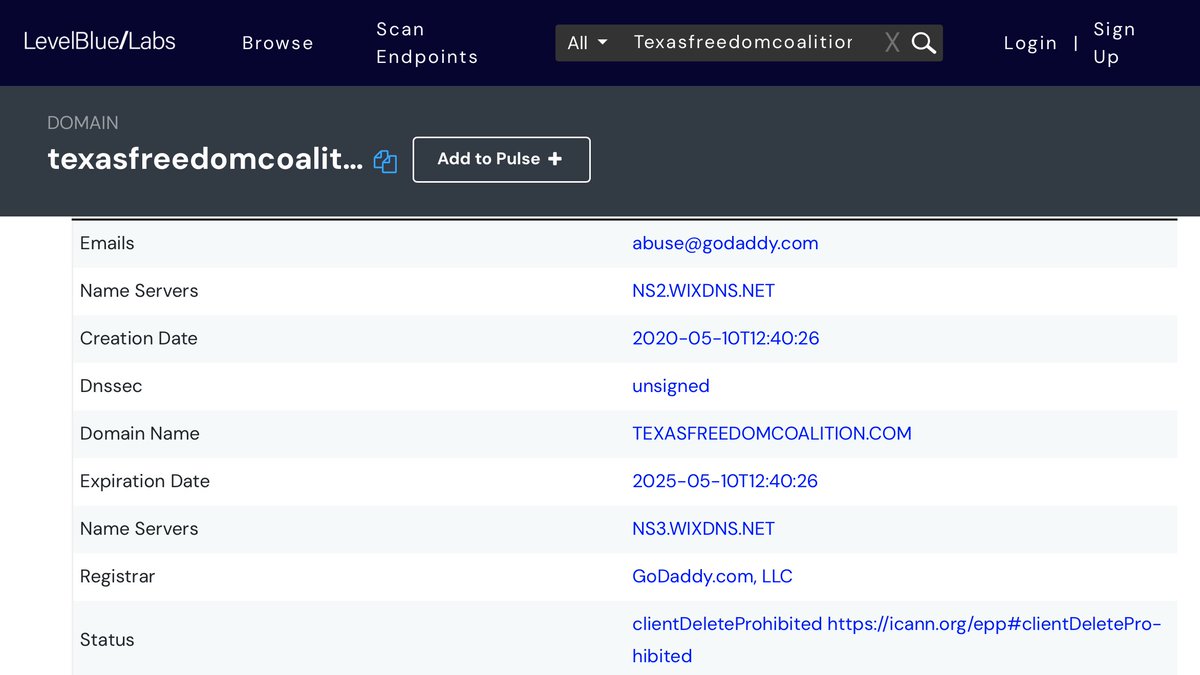Copy the domain name with copy icon
This screenshot has width=1200, height=675.
tap(385, 161)
